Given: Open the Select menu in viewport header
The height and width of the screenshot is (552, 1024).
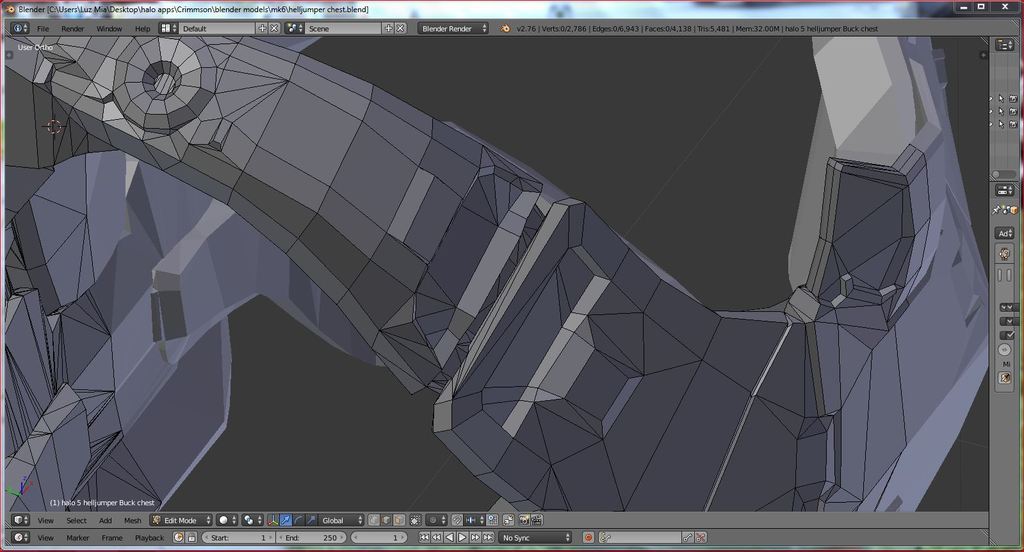Looking at the screenshot, I should (76, 520).
